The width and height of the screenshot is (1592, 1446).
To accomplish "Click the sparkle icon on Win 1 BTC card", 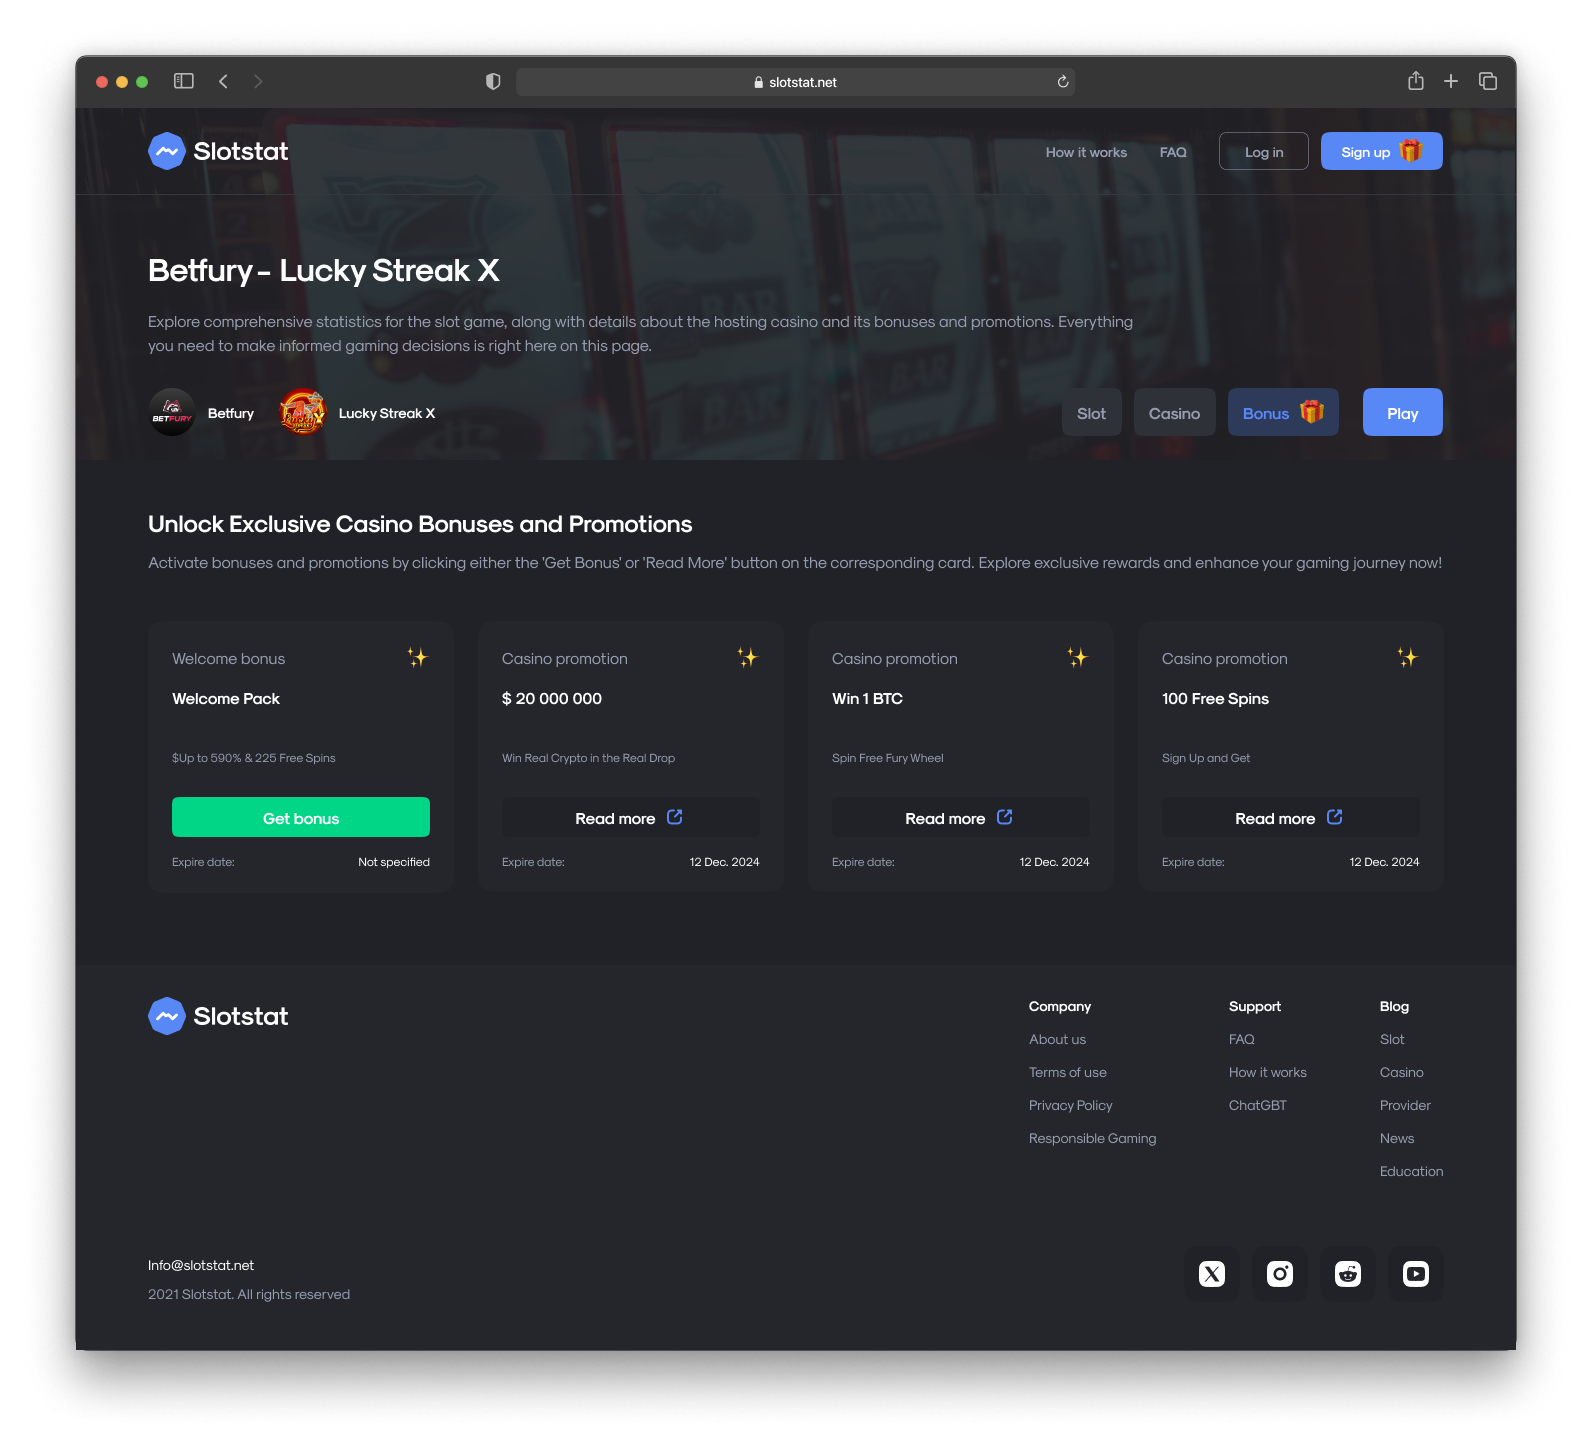I will (x=1077, y=657).
